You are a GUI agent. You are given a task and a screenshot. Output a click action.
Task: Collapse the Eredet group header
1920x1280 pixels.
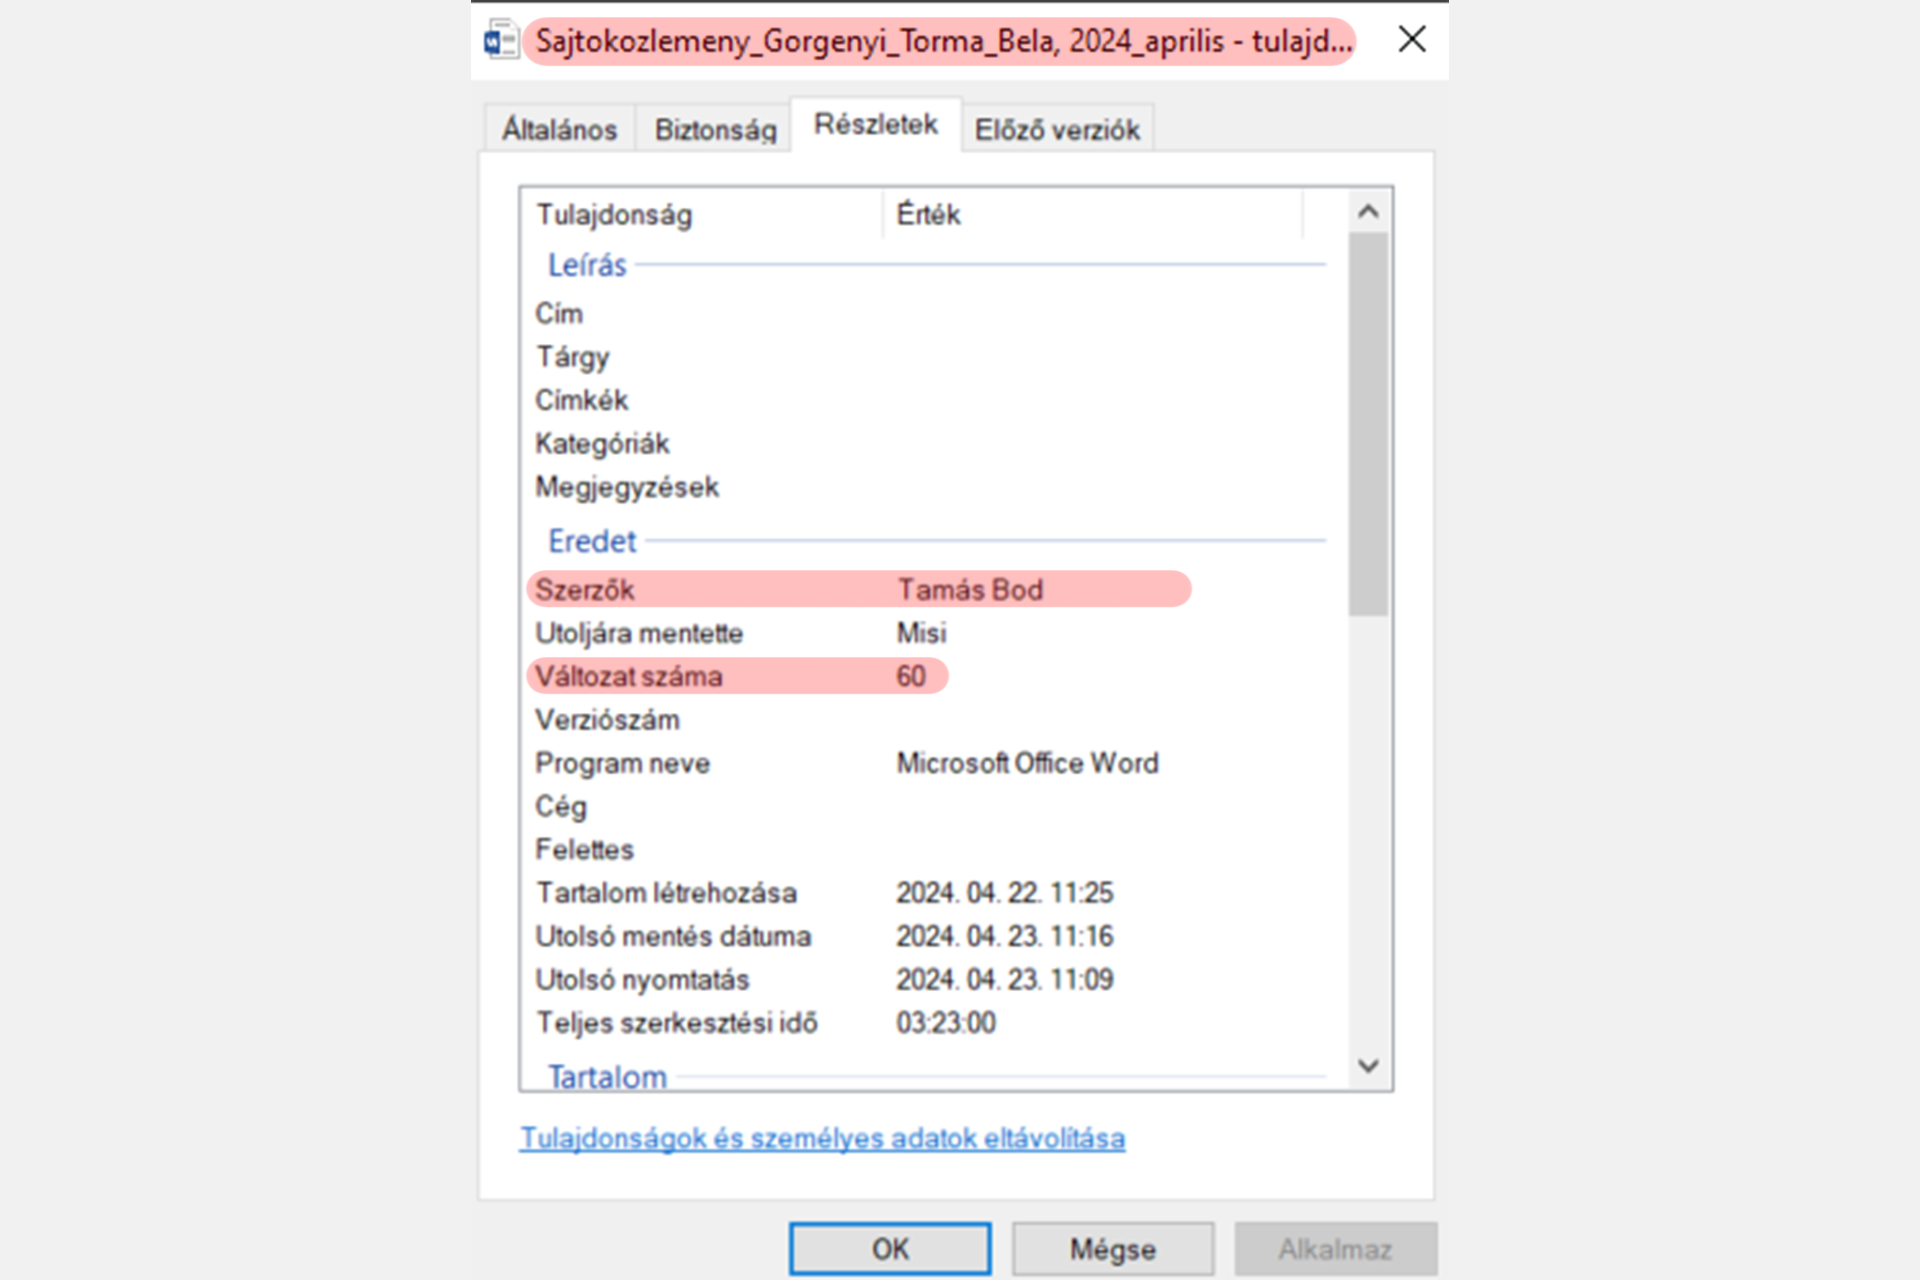pyautogui.click(x=592, y=541)
